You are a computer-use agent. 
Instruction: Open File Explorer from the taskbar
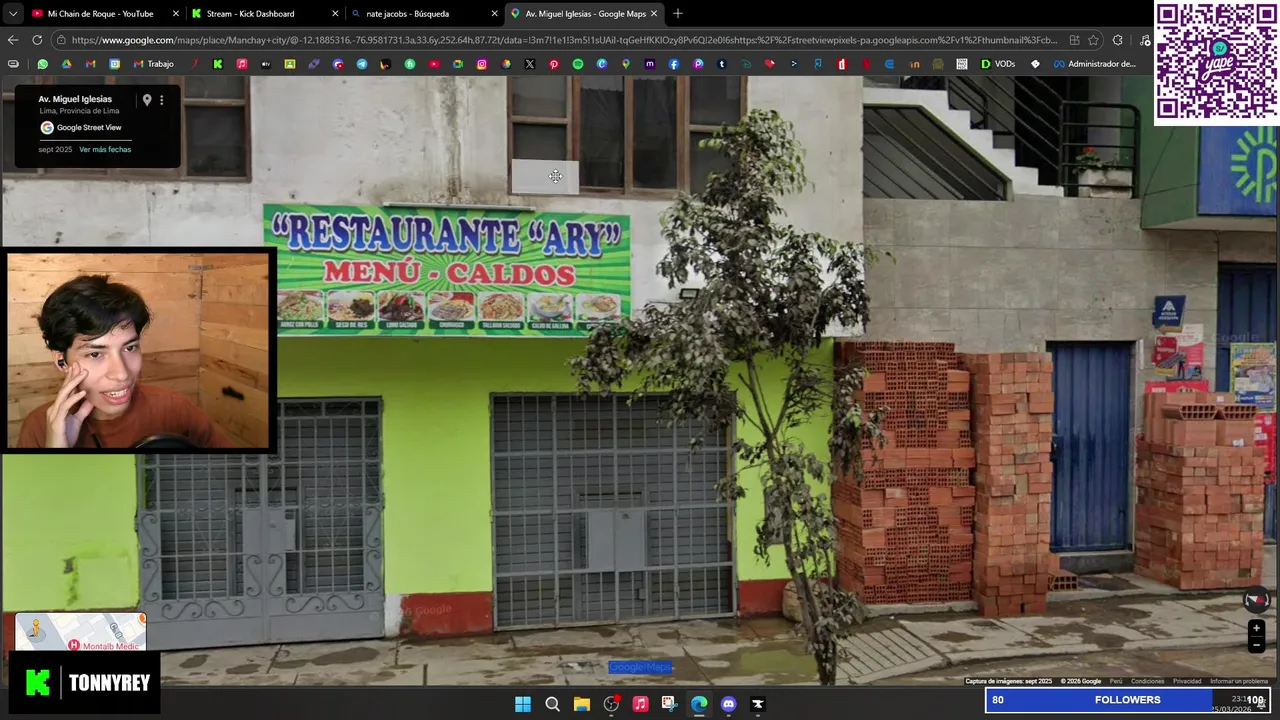pos(581,704)
